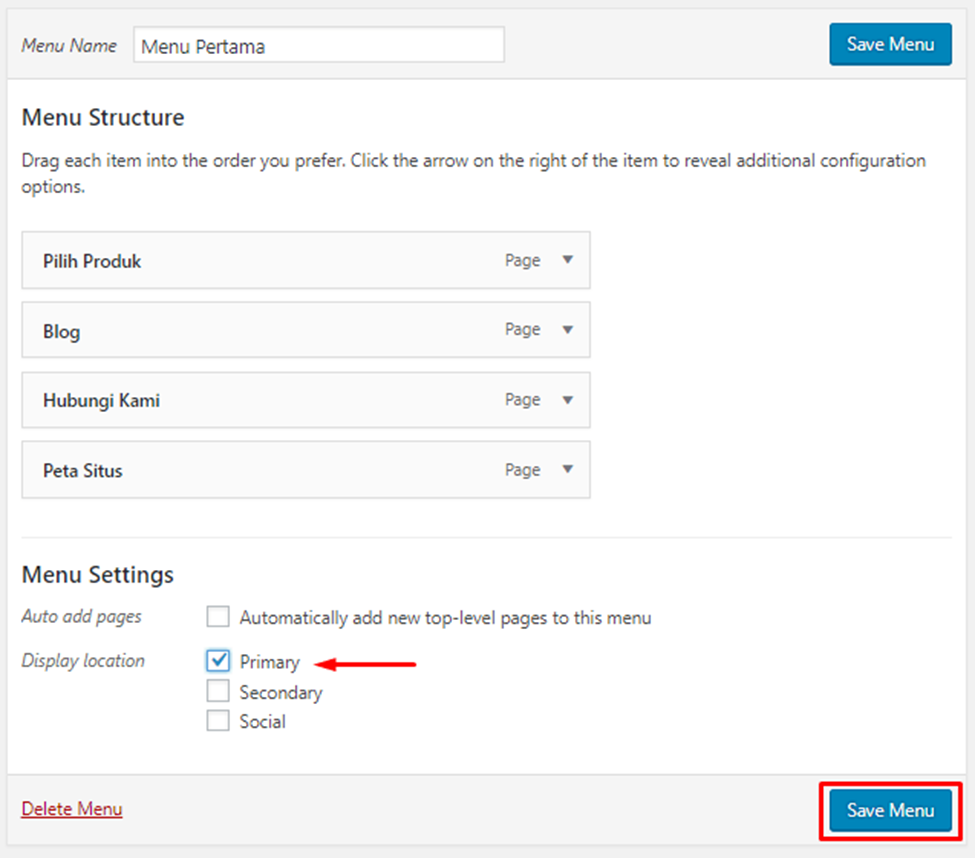
Task: Click the Secondary checkbox label text
Action: click(281, 692)
